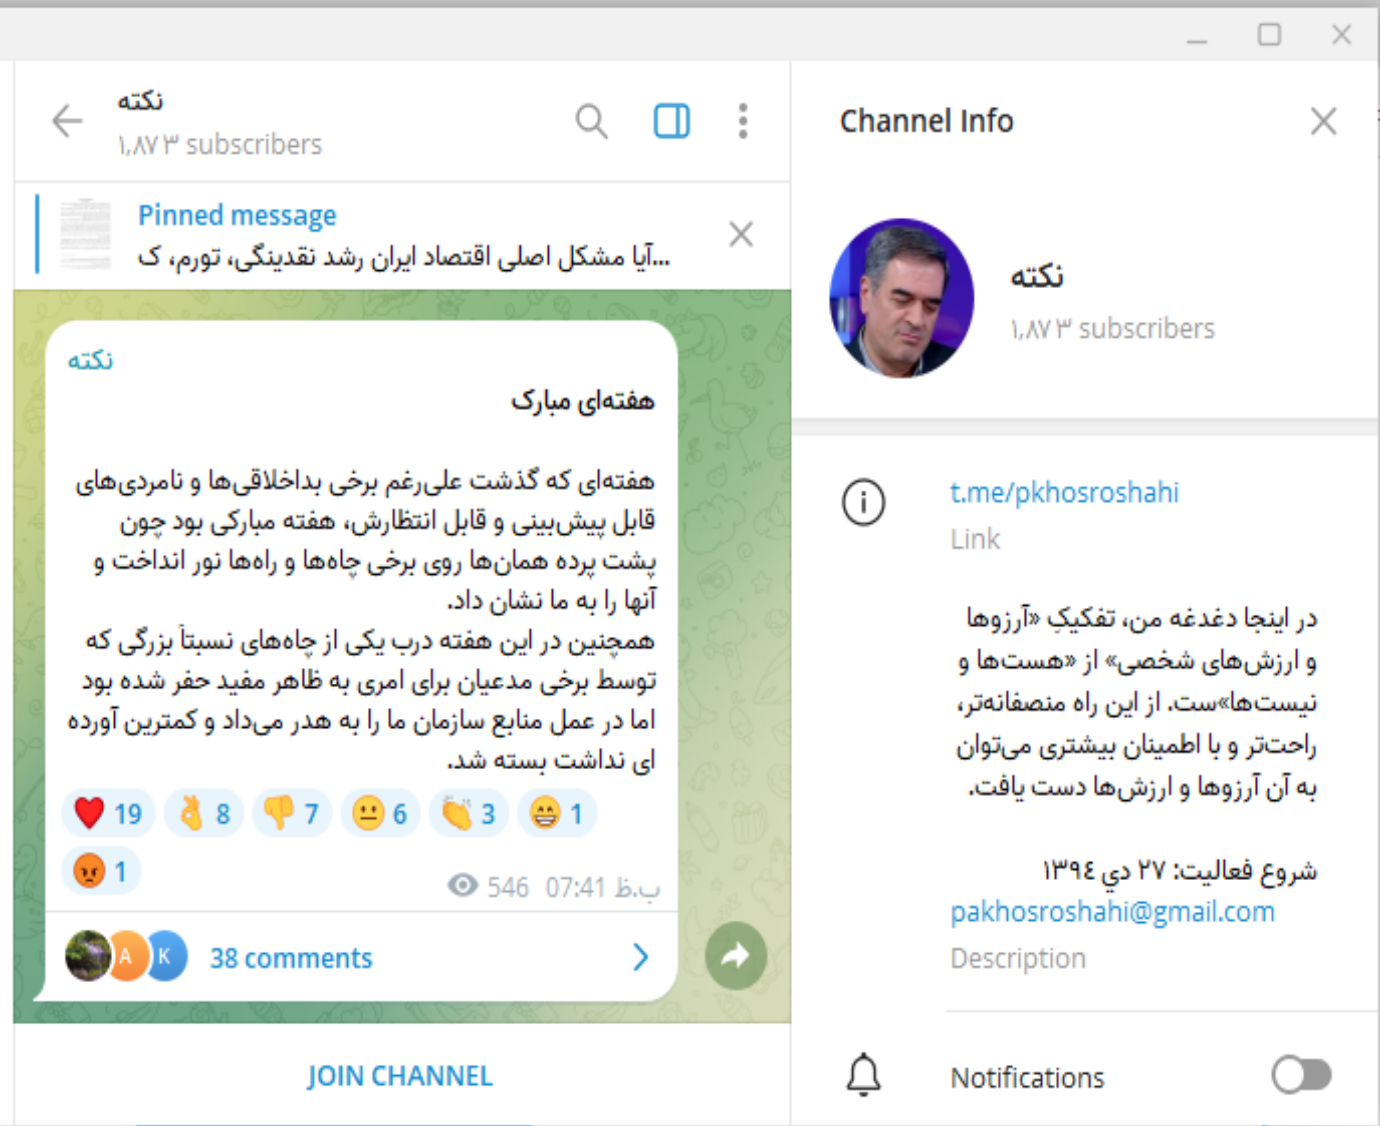1380x1126 pixels.
Task: Expand the comments thread via the chevron
Action: tap(640, 957)
